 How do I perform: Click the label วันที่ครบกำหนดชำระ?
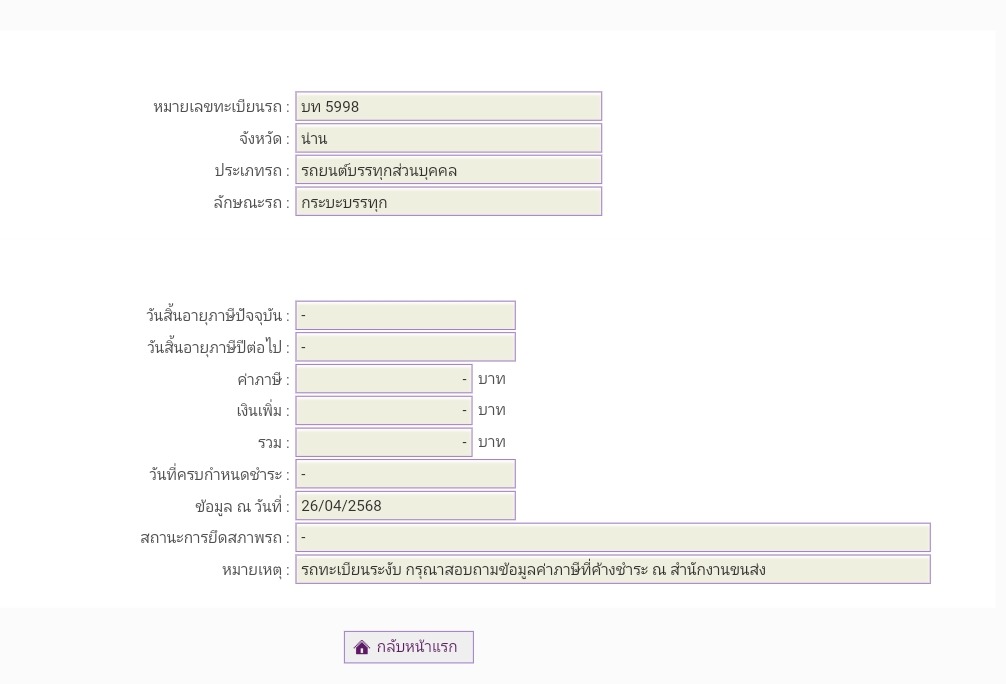[x=219, y=474]
